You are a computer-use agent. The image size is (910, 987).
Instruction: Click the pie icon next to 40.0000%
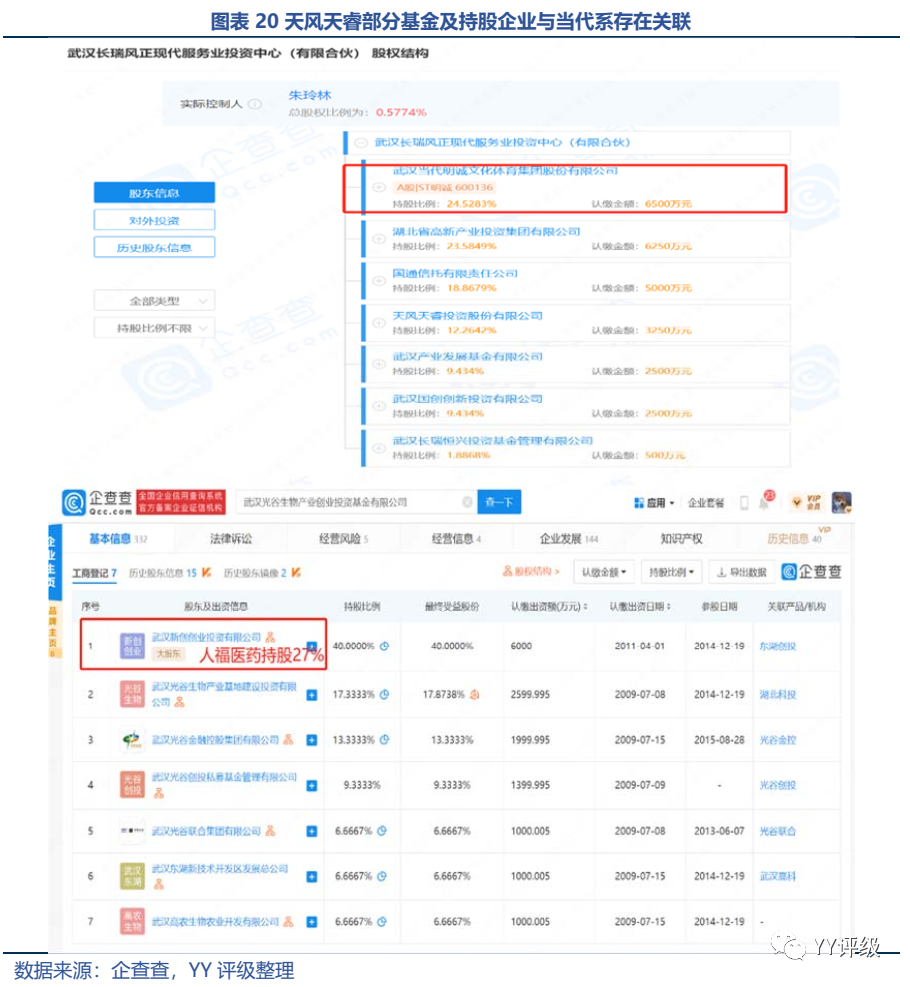point(385,646)
